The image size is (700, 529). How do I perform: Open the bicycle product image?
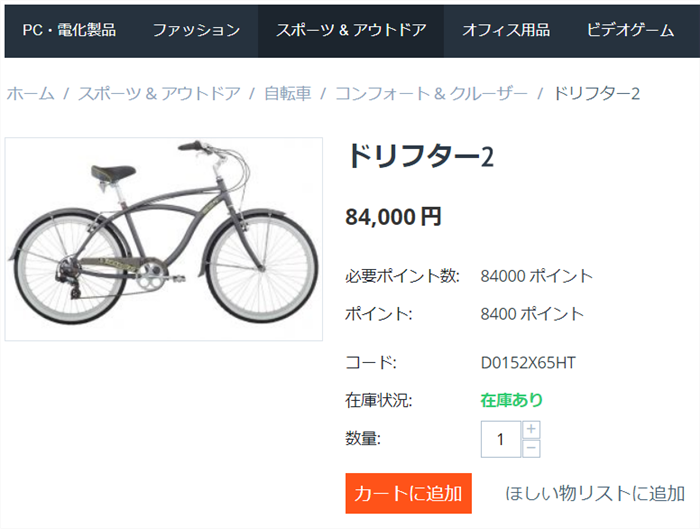click(x=164, y=238)
